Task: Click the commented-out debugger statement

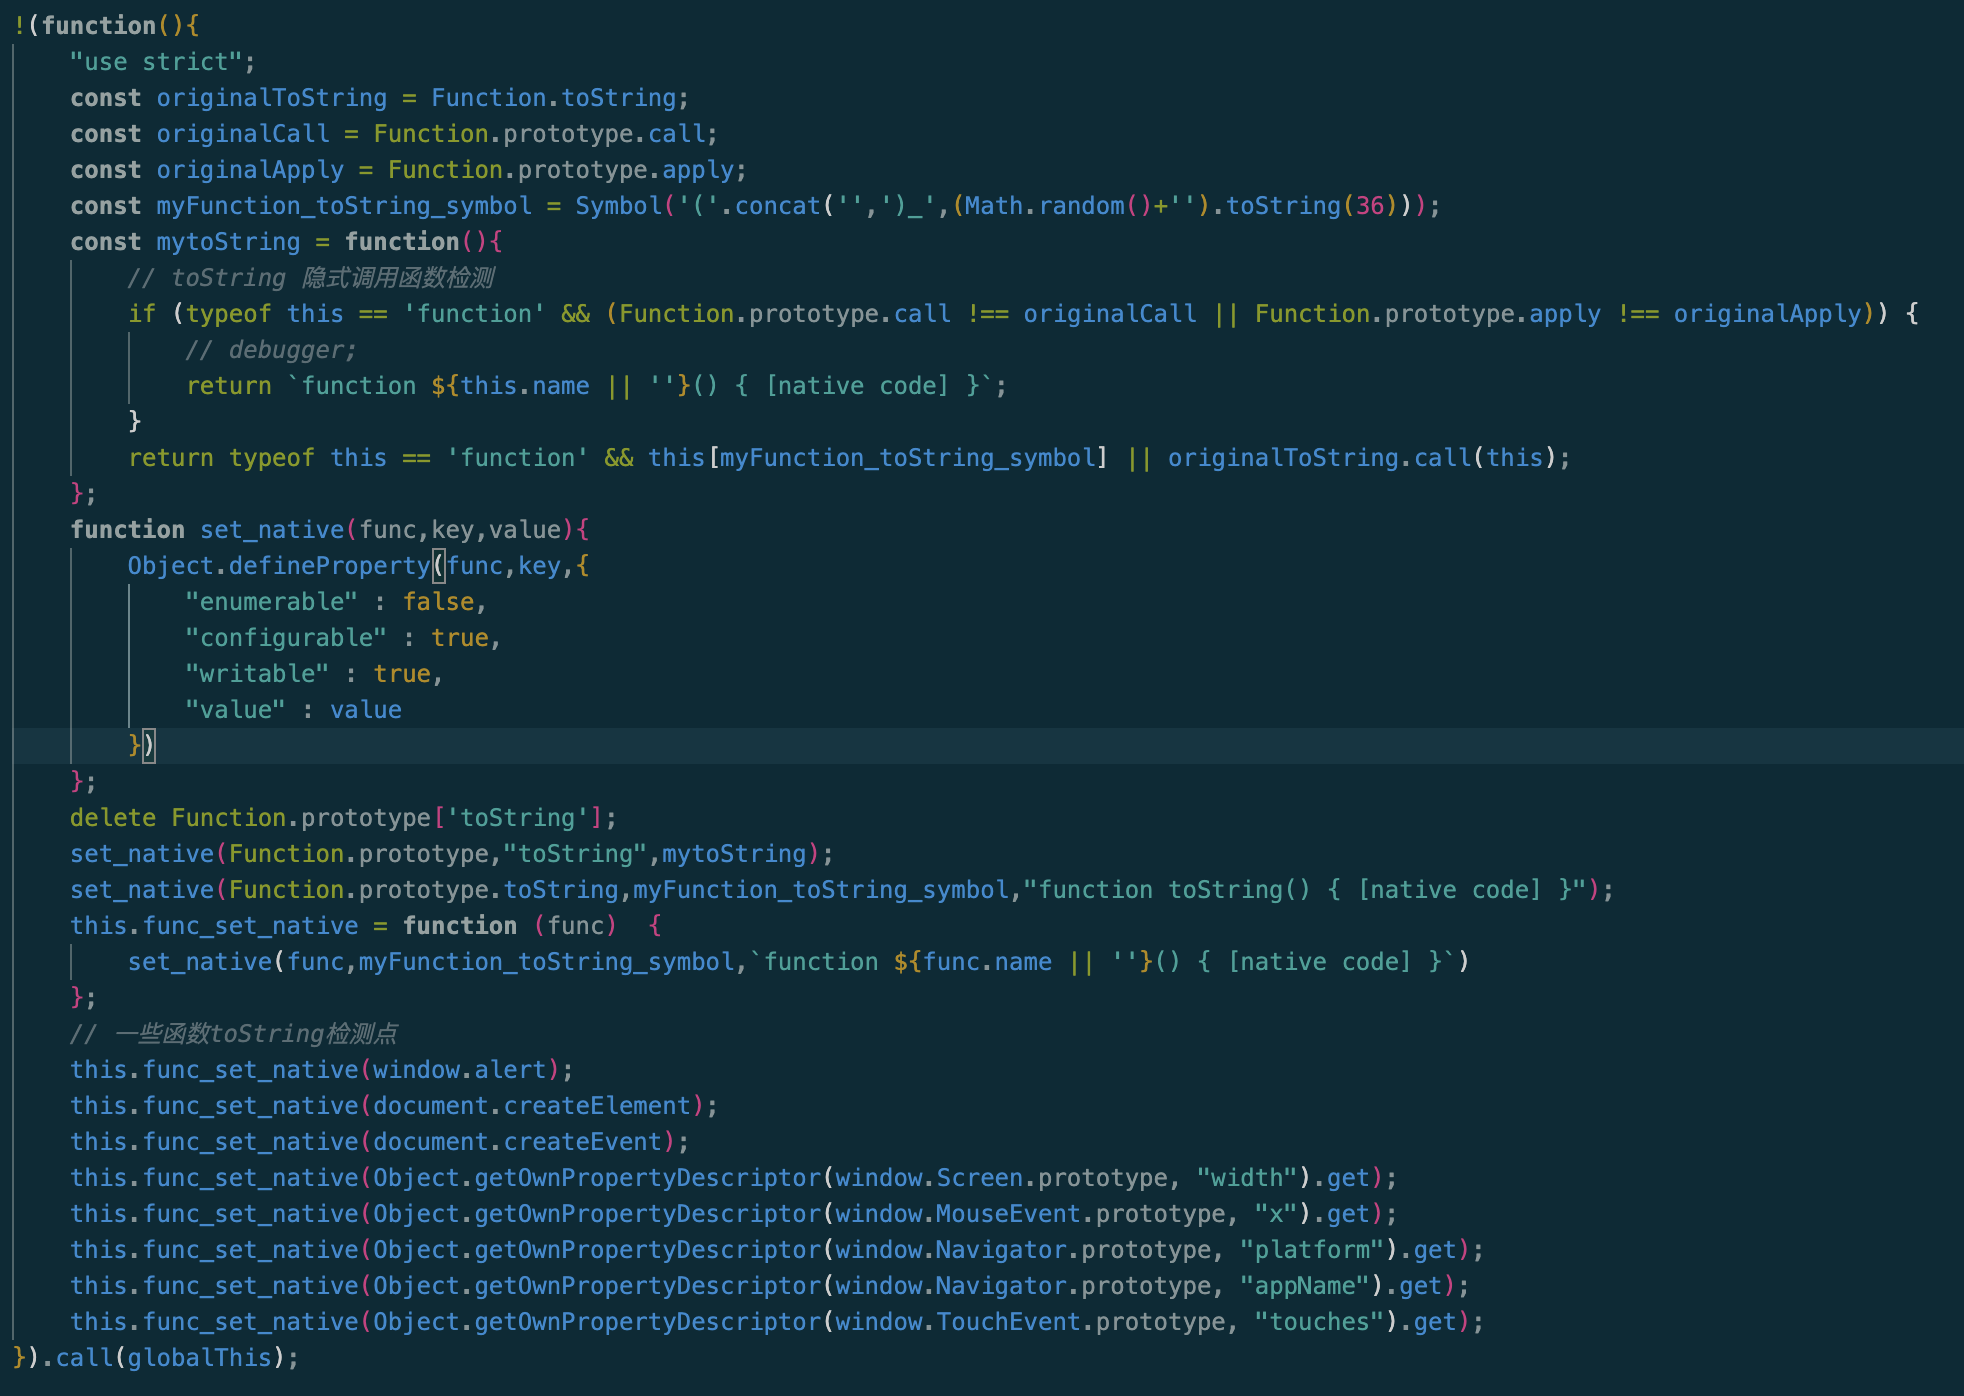Action: coord(270,350)
